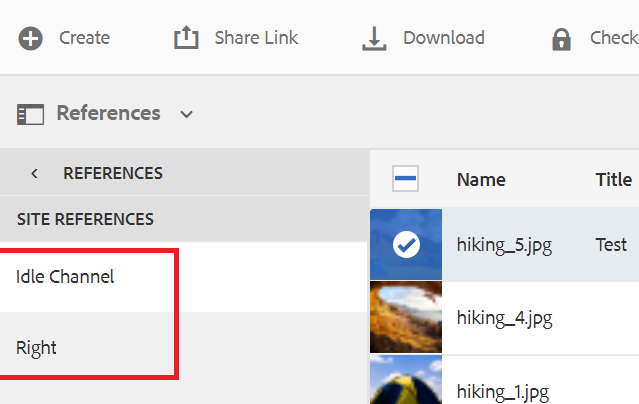Image resolution: width=639 pixels, height=404 pixels.
Task: Expand the References rail dropdown arrow
Action: 186,114
